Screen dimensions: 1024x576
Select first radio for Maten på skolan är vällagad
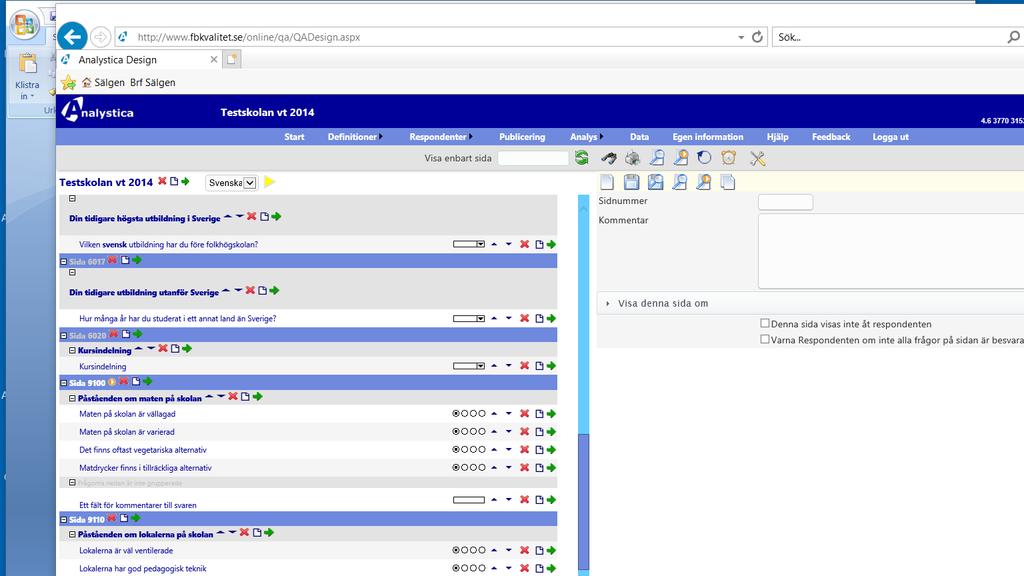(456, 413)
